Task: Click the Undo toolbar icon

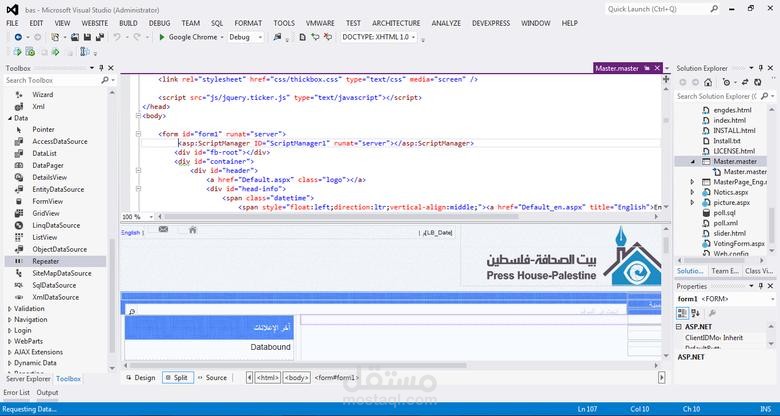Action: coord(117,37)
